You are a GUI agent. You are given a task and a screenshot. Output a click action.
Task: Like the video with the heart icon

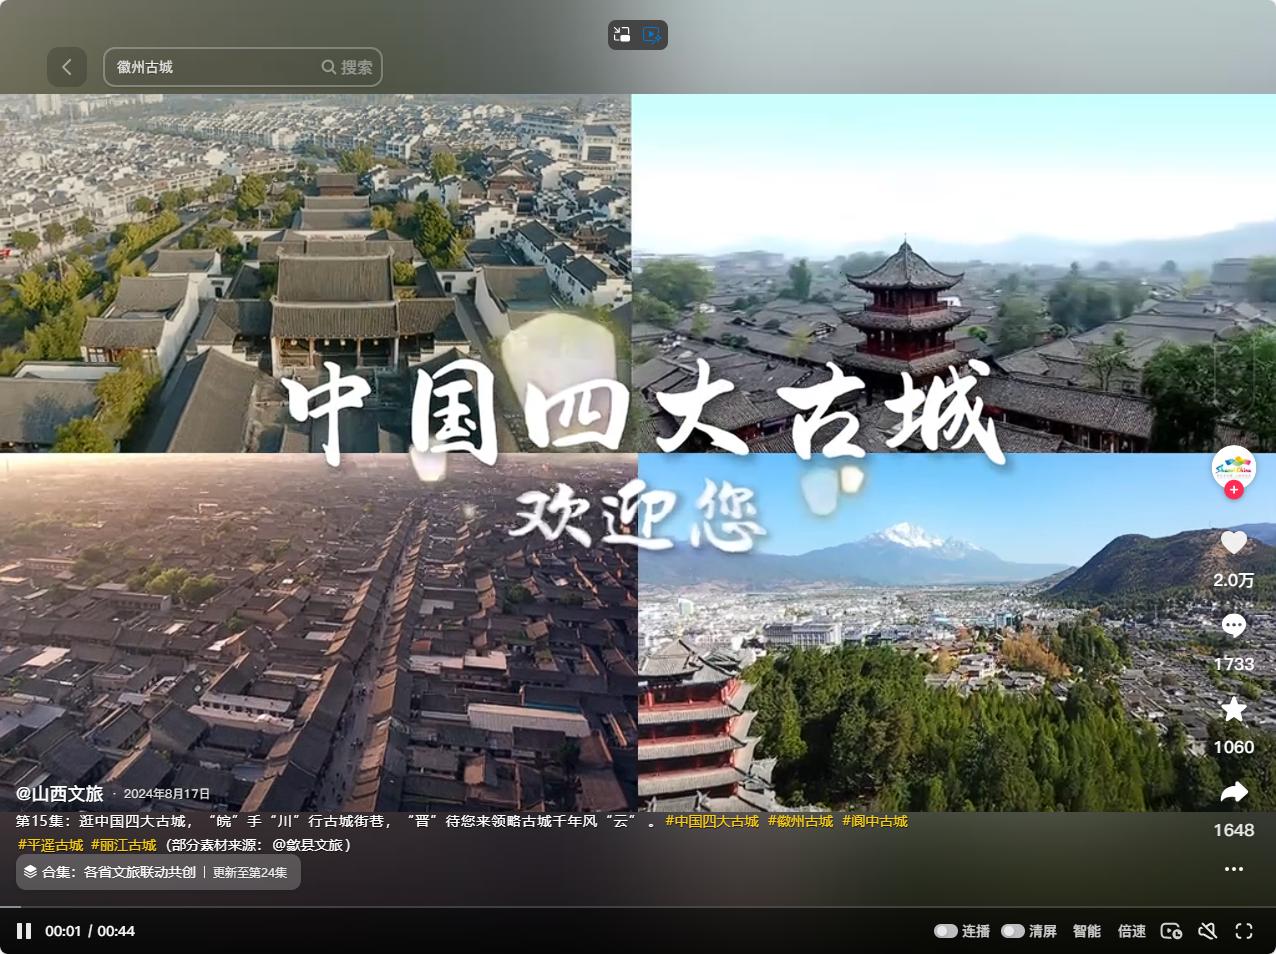click(x=1234, y=542)
